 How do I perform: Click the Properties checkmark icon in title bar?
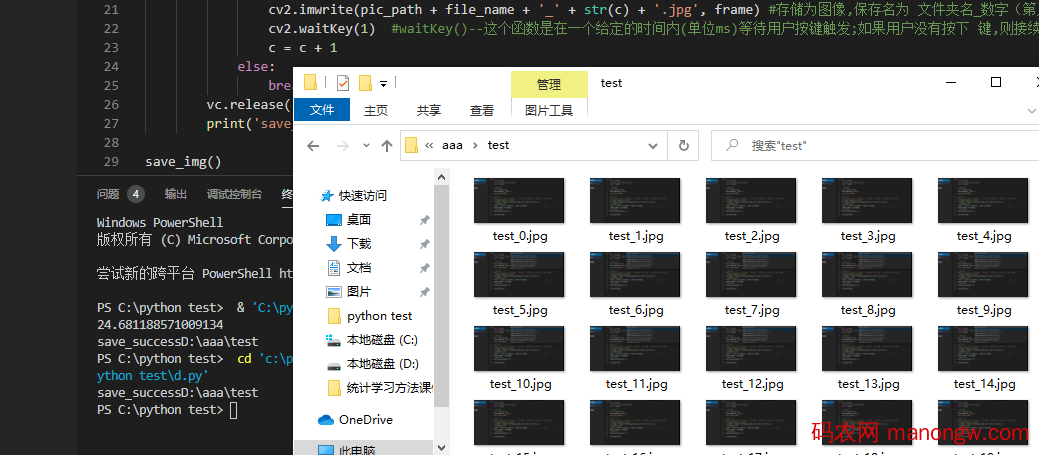(x=342, y=83)
